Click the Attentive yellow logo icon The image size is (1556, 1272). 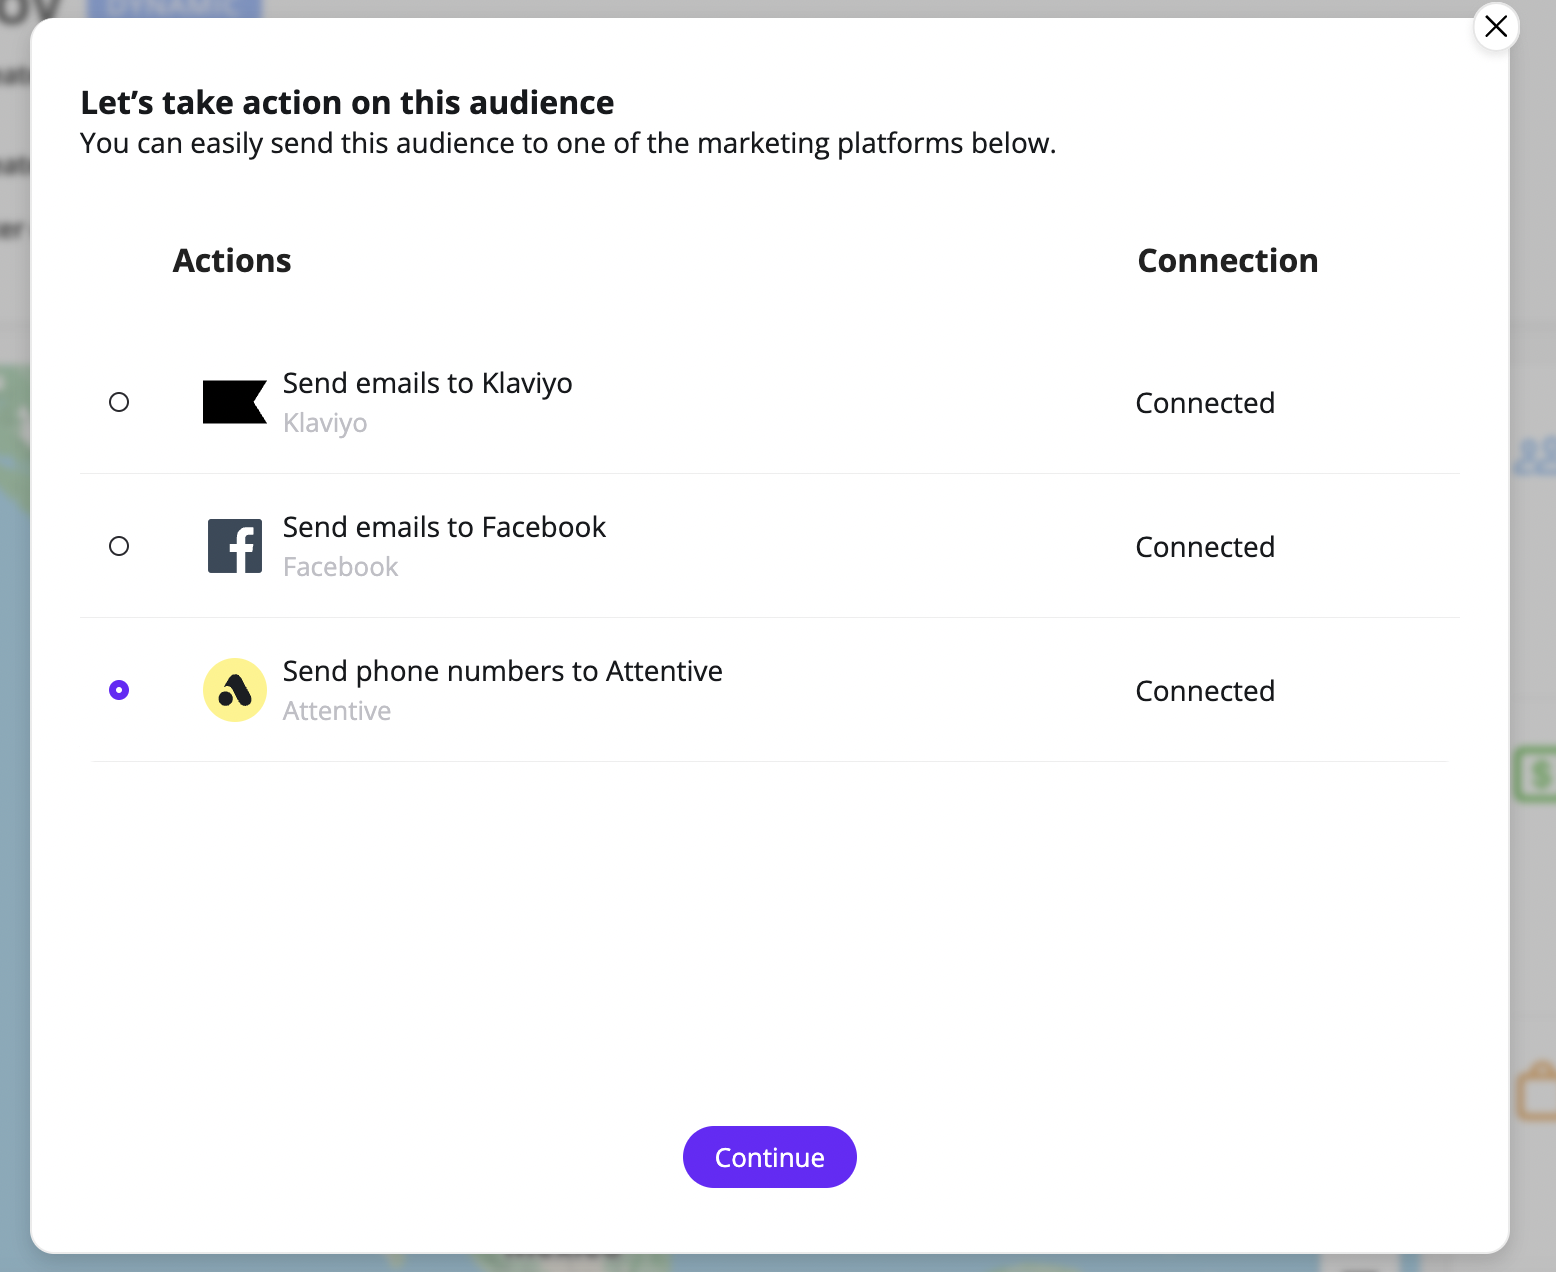click(235, 690)
